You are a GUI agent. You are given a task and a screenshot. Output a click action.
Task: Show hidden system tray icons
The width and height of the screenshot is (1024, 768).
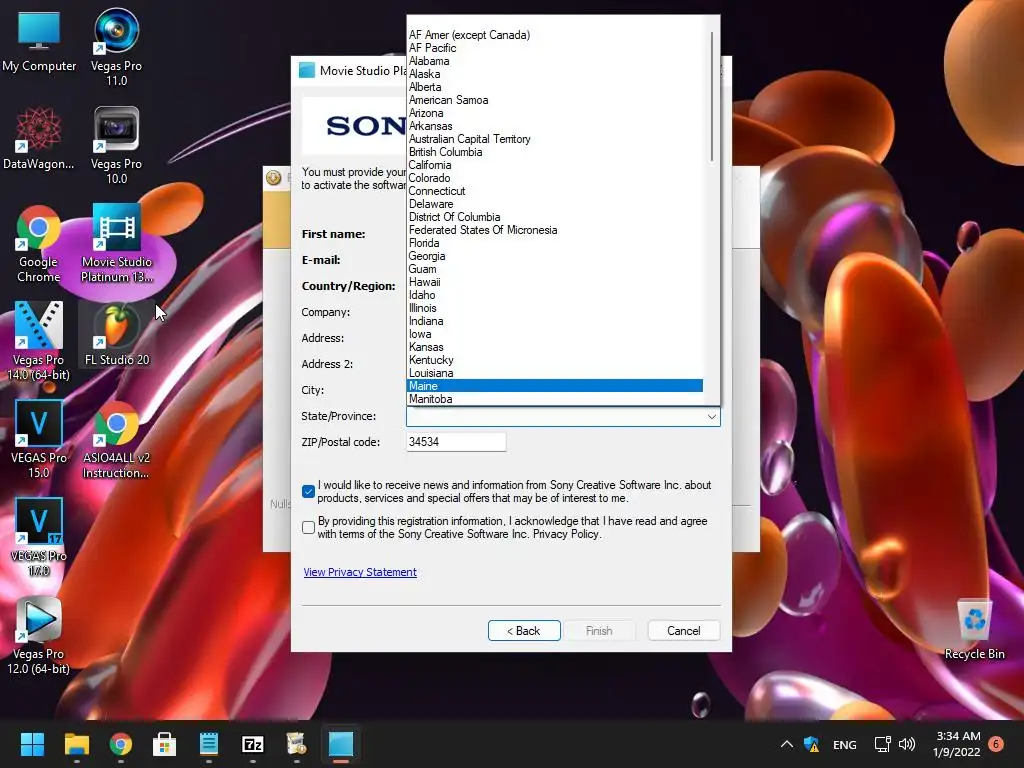(x=787, y=744)
